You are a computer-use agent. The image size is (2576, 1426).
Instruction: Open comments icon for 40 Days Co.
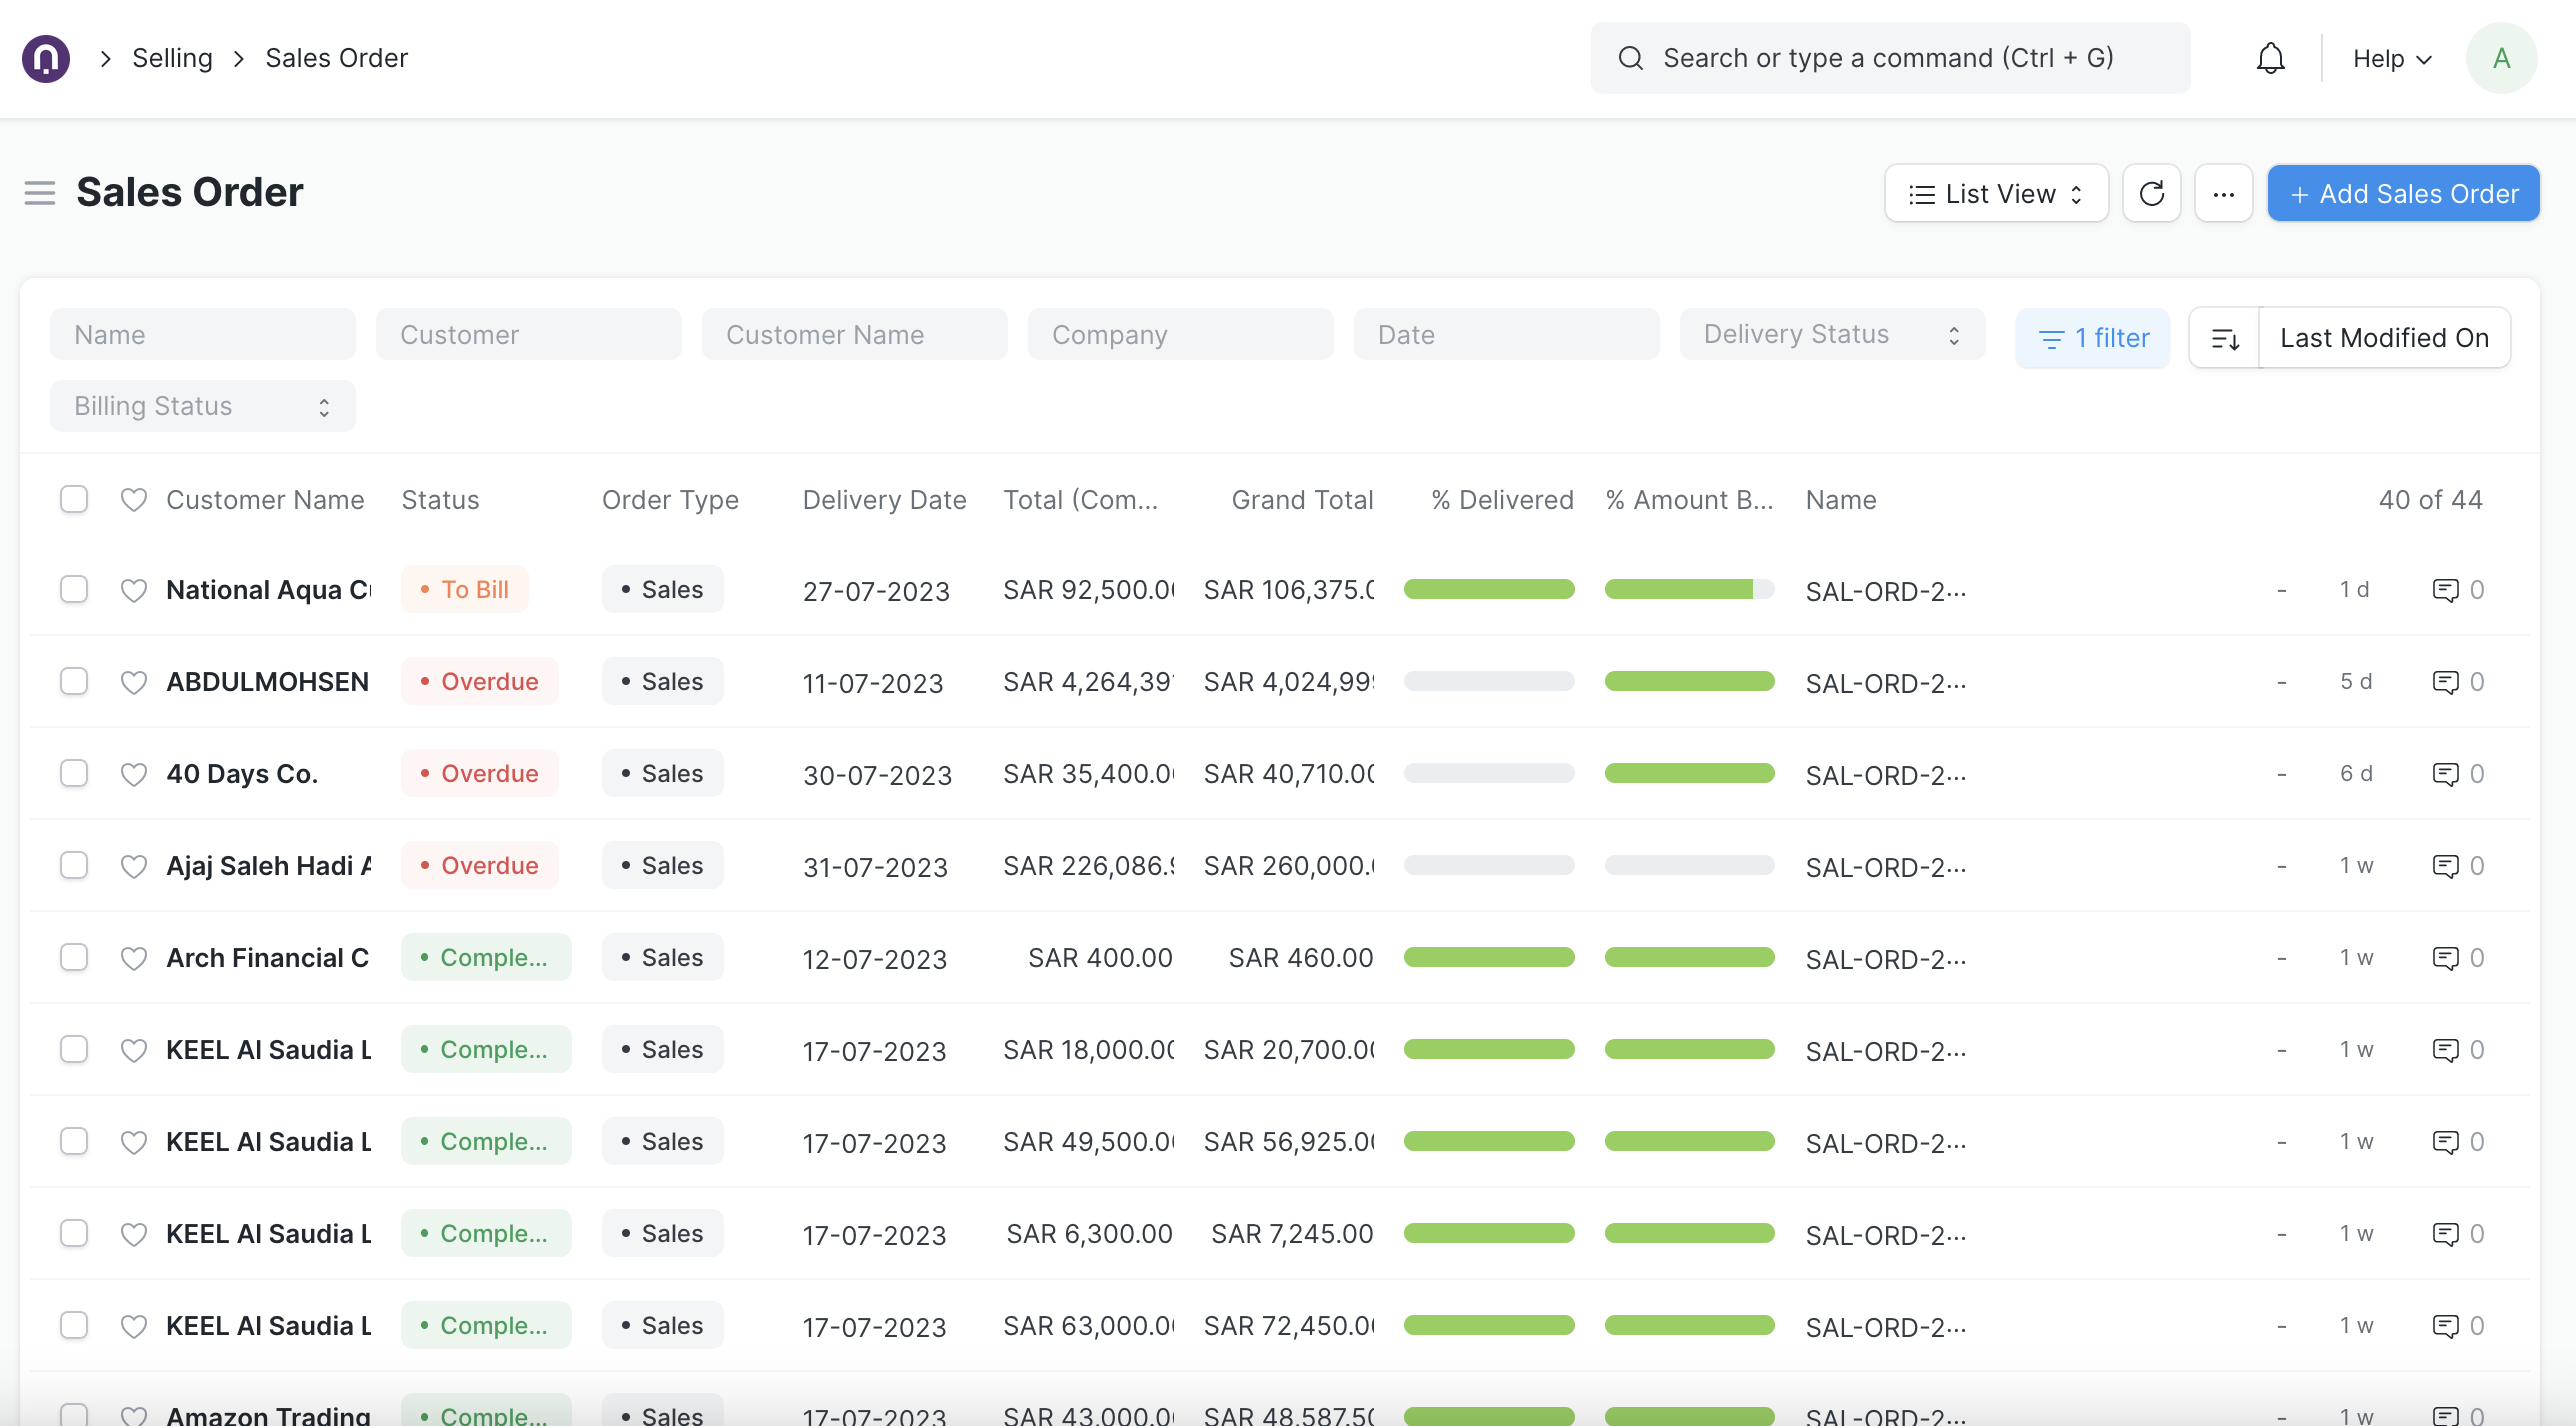point(2445,774)
